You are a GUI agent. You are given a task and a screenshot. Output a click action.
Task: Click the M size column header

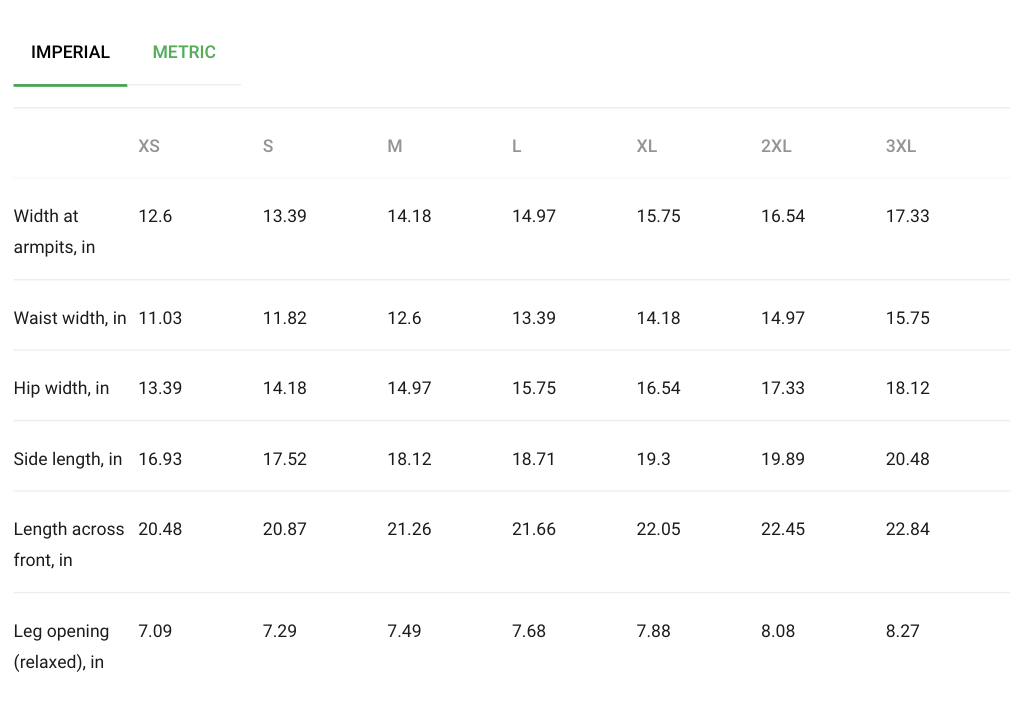point(395,146)
